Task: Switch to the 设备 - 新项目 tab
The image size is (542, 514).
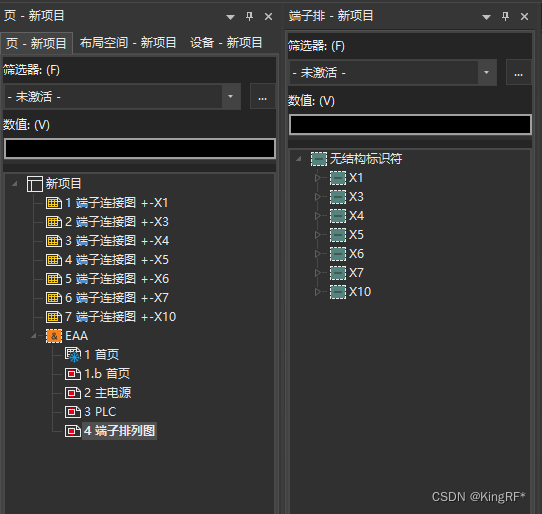Action: 226,43
